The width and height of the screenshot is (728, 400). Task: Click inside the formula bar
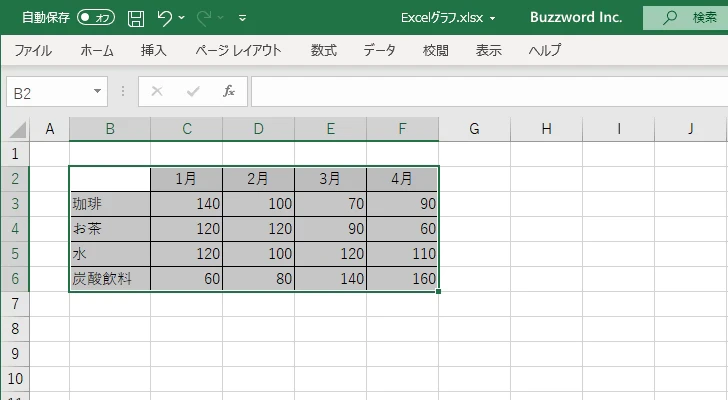(489, 91)
